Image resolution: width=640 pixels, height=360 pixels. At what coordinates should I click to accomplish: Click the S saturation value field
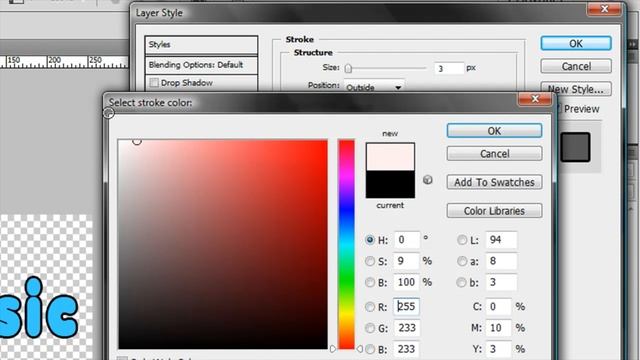coord(407,261)
